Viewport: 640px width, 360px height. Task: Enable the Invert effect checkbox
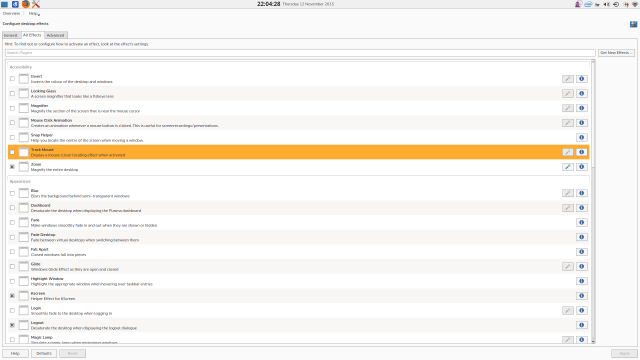(x=12, y=79)
